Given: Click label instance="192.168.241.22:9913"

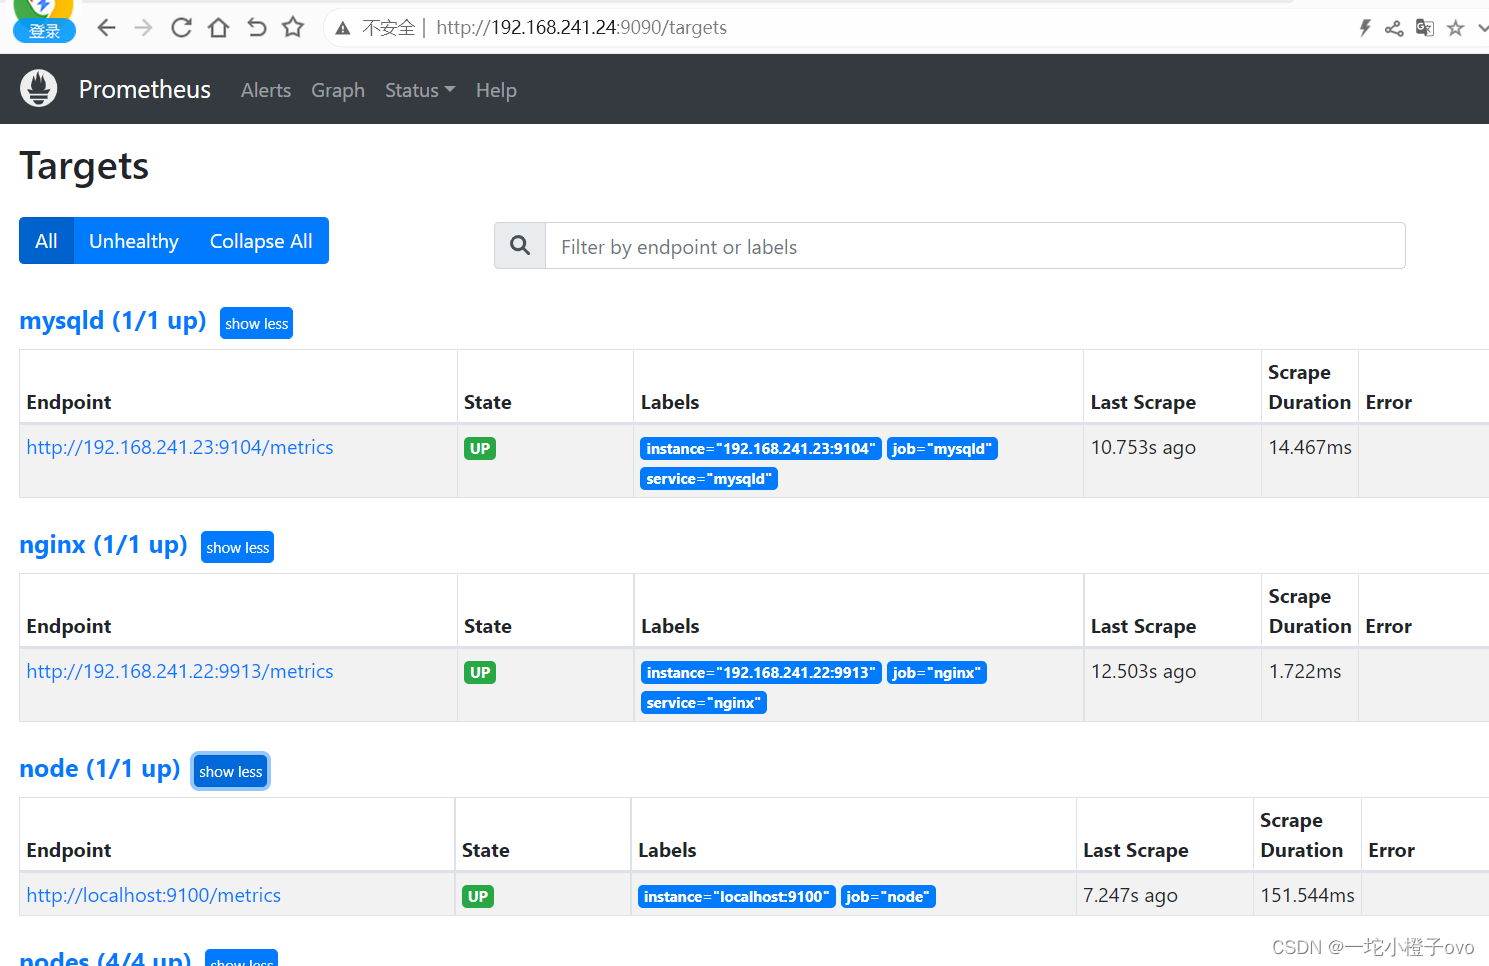Looking at the screenshot, I should (761, 673).
